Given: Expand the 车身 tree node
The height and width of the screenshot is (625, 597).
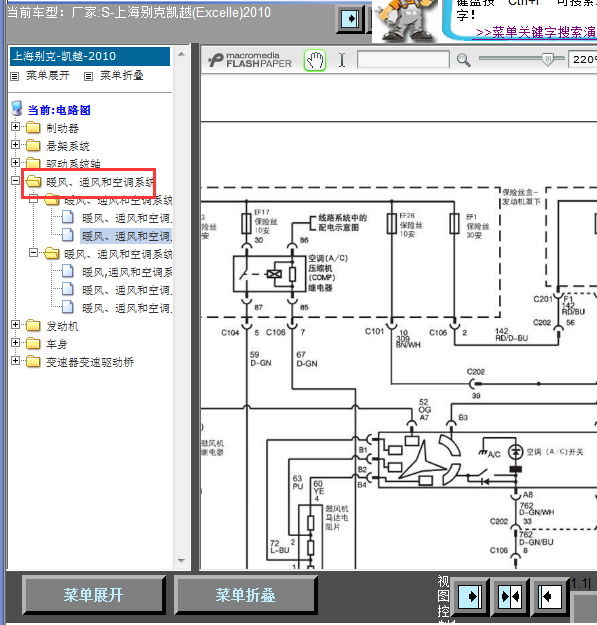Looking at the screenshot, I should pyautogui.click(x=15, y=343).
